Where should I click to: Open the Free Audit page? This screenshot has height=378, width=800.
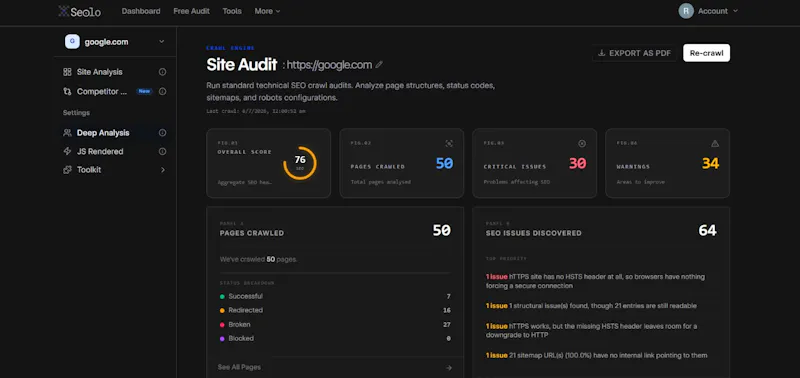[191, 11]
